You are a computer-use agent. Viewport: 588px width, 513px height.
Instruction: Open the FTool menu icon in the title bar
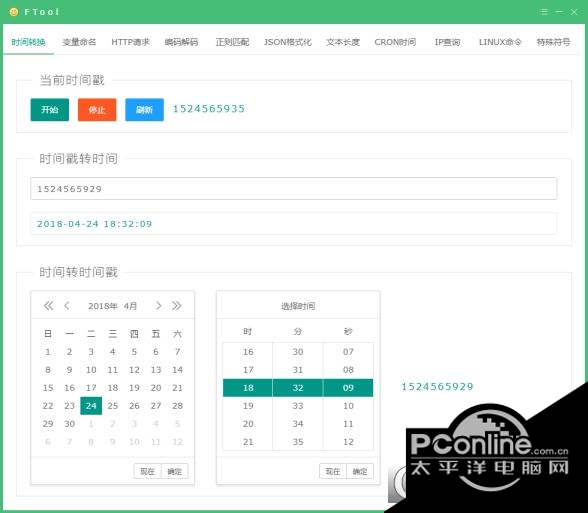[x=544, y=12]
